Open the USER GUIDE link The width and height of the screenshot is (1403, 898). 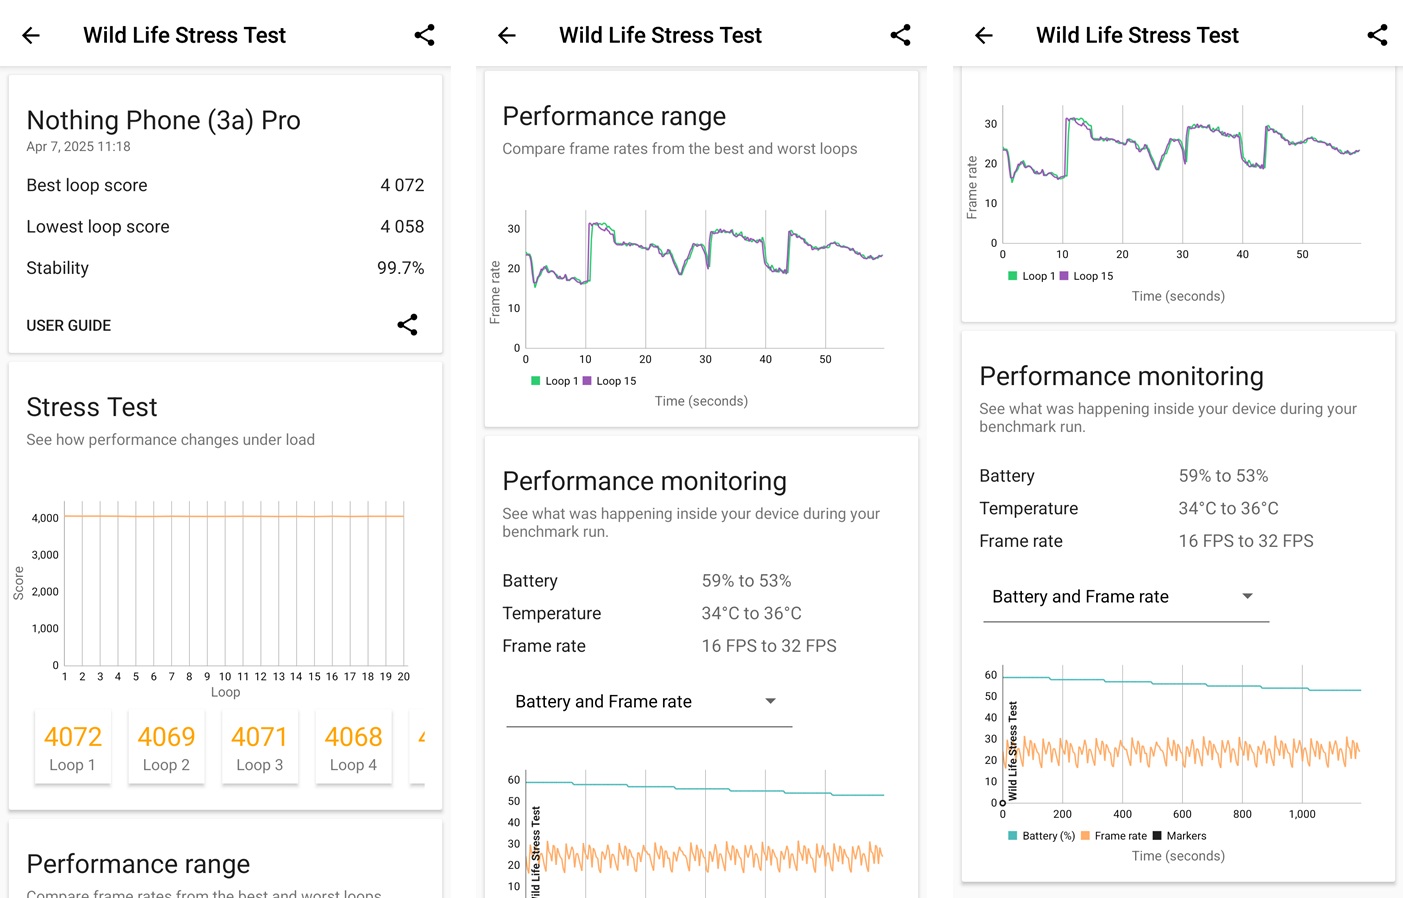click(69, 326)
